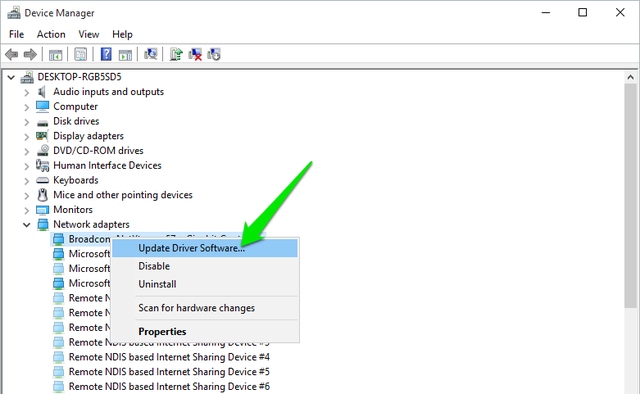Click the Scan for hardware changes toolbar icon
640x394 pixels.
click(150, 54)
